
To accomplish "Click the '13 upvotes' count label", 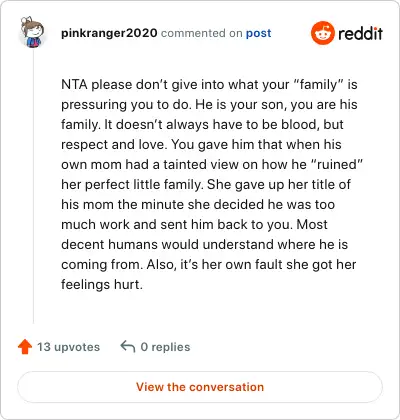I will click(x=68, y=347).
